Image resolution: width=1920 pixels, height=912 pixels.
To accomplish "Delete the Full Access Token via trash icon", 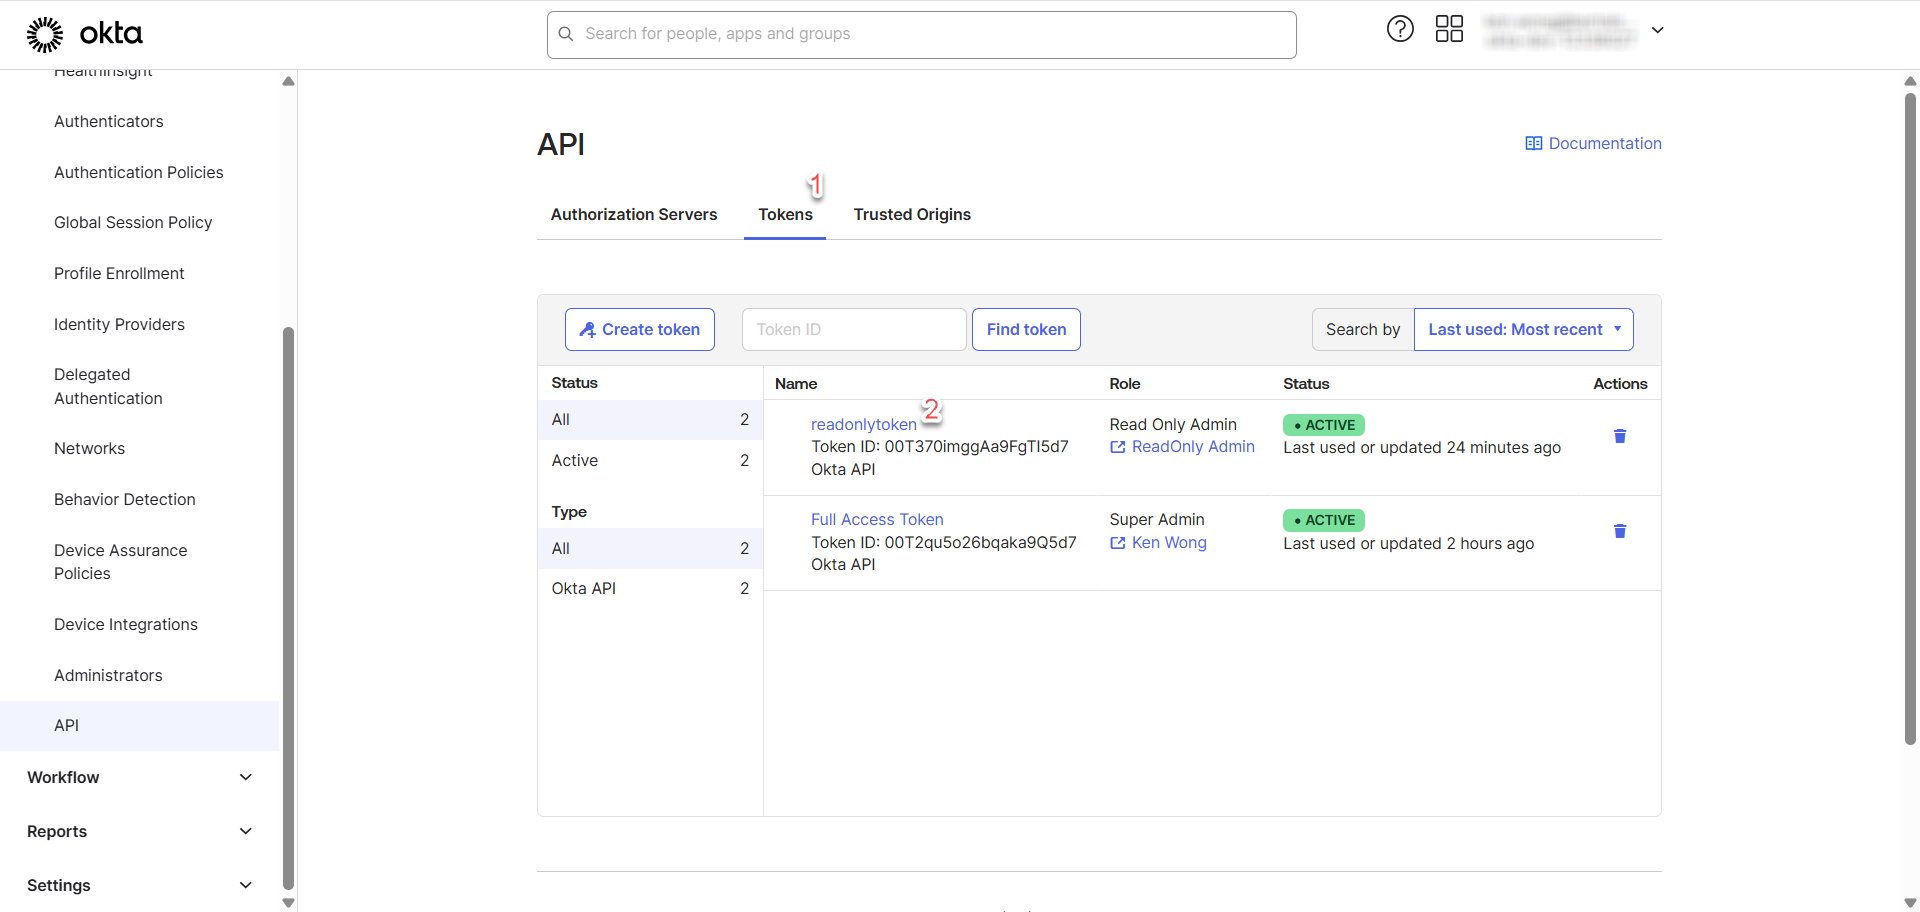I will click(1620, 531).
